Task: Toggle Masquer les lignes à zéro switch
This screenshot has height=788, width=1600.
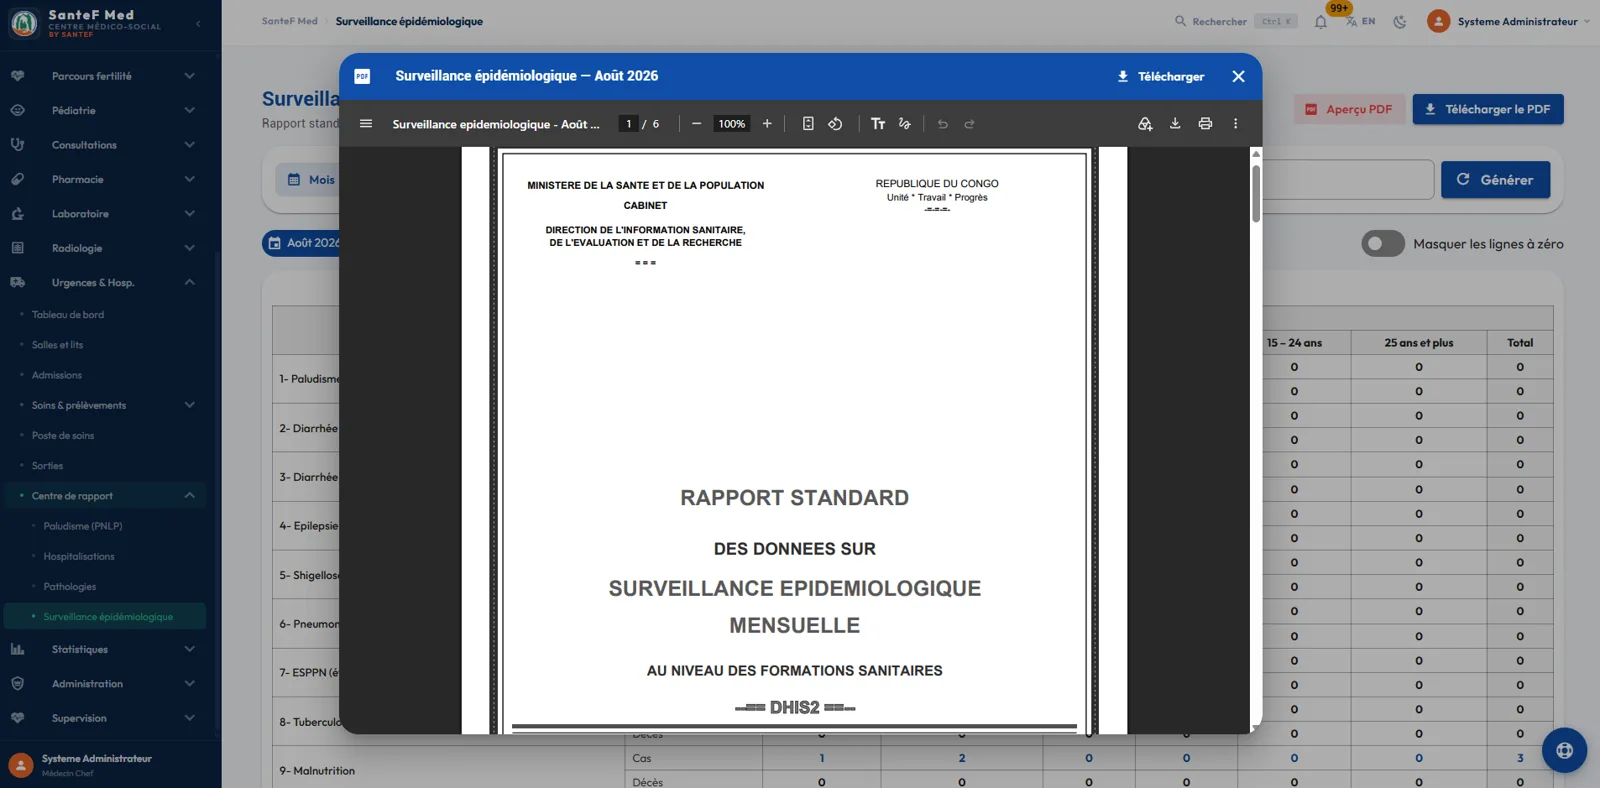Action: 1383,244
